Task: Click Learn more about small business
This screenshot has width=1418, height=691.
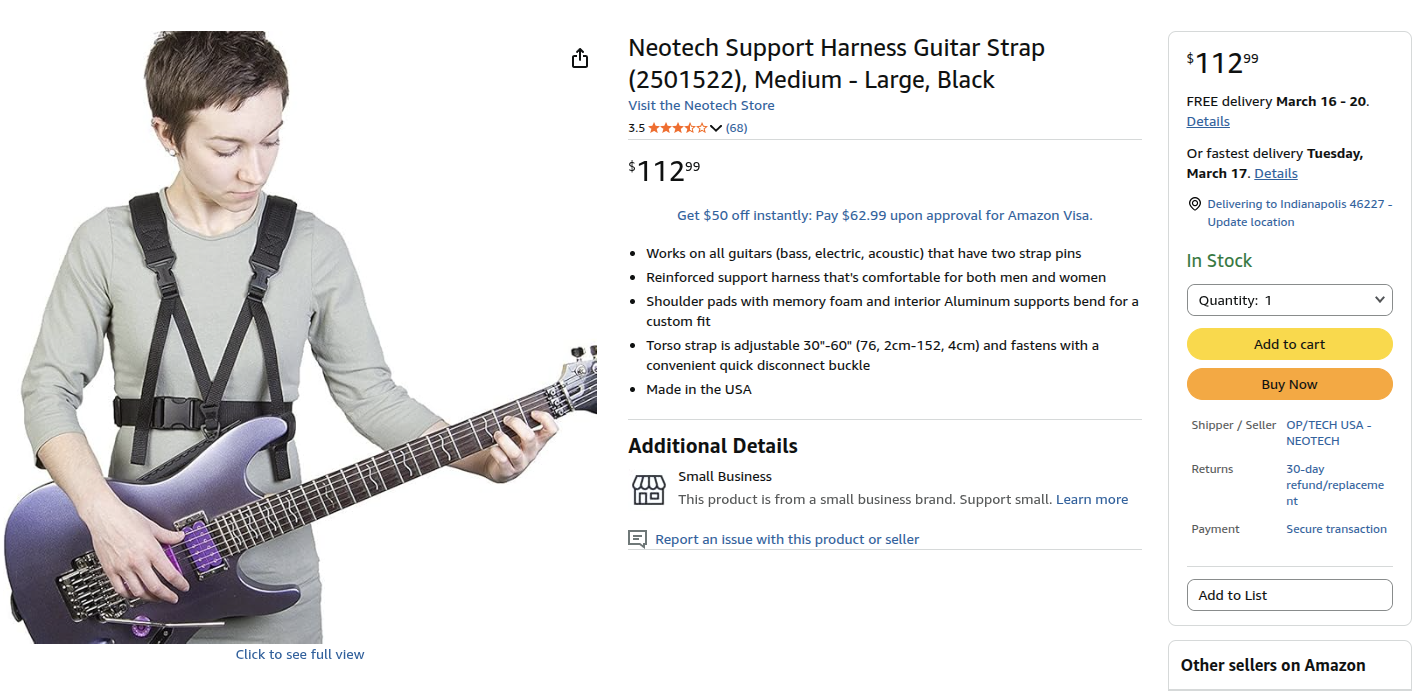Action: [x=1092, y=500]
